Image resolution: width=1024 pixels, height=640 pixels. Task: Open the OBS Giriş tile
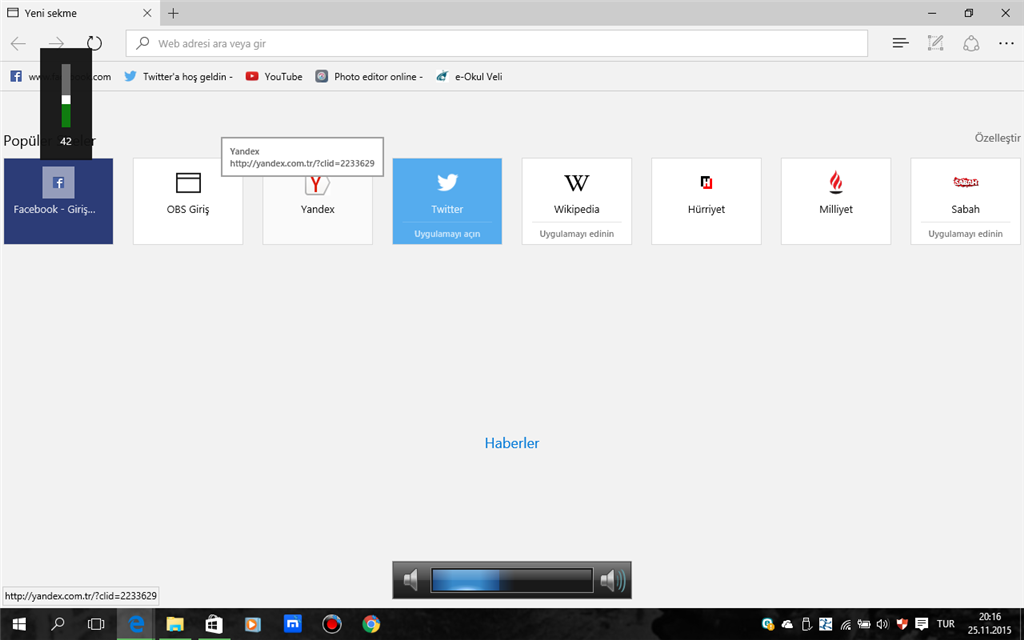coord(188,201)
